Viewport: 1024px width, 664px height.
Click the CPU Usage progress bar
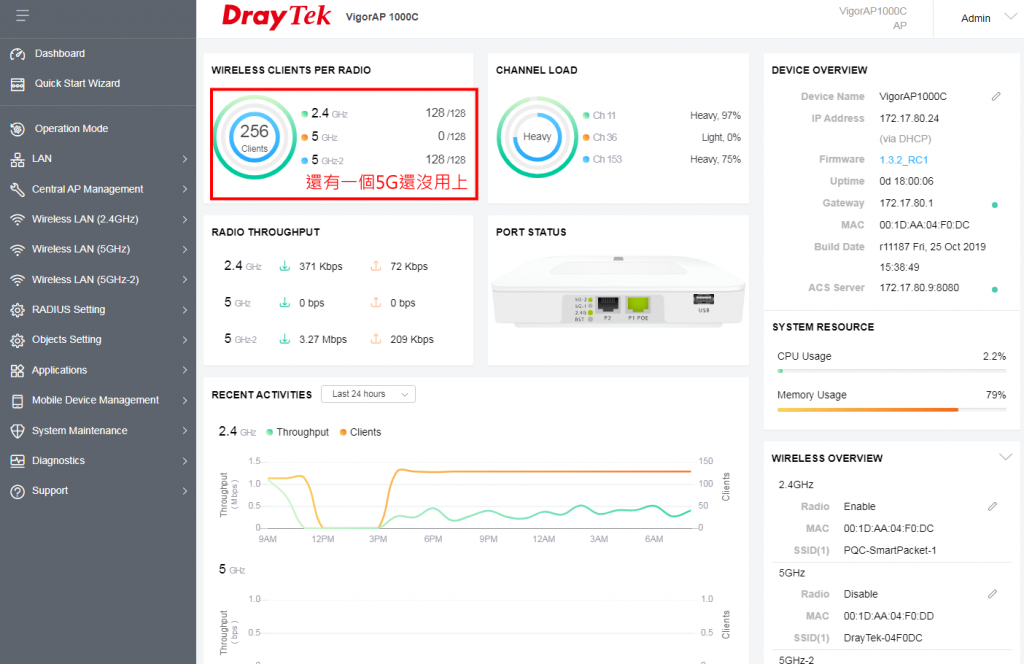pos(891,371)
